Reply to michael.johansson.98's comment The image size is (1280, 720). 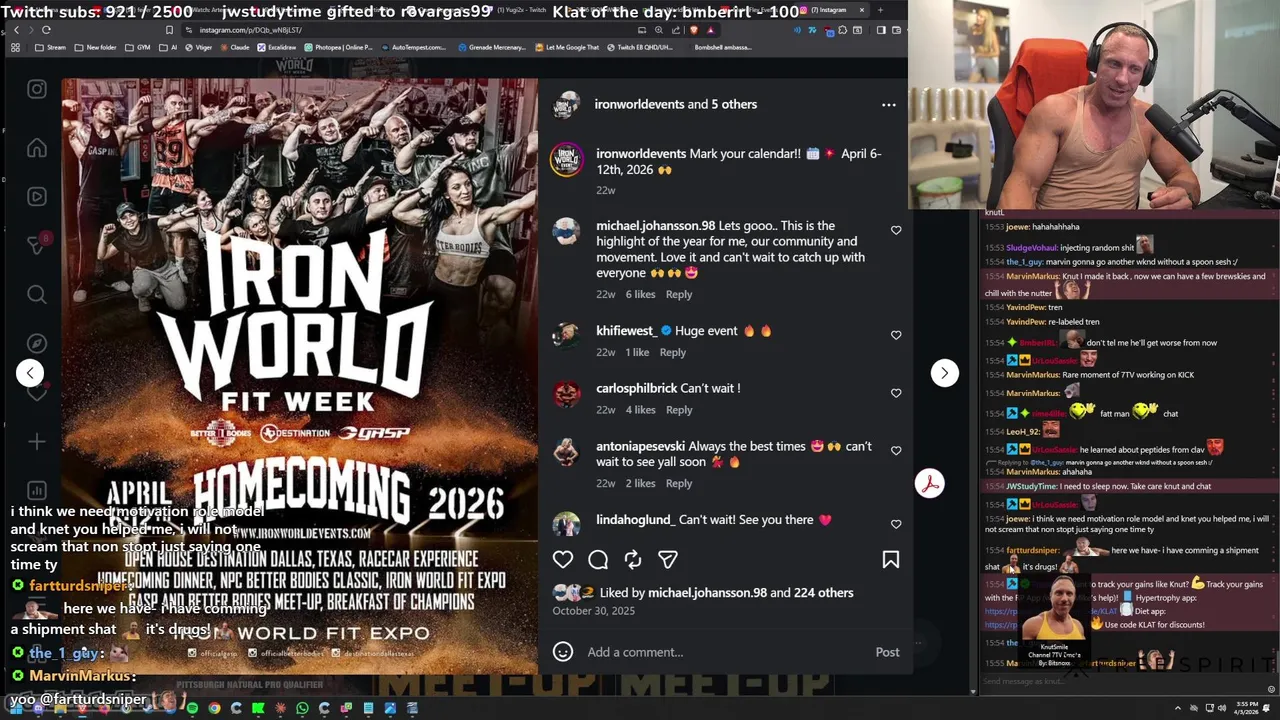click(679, 294)
